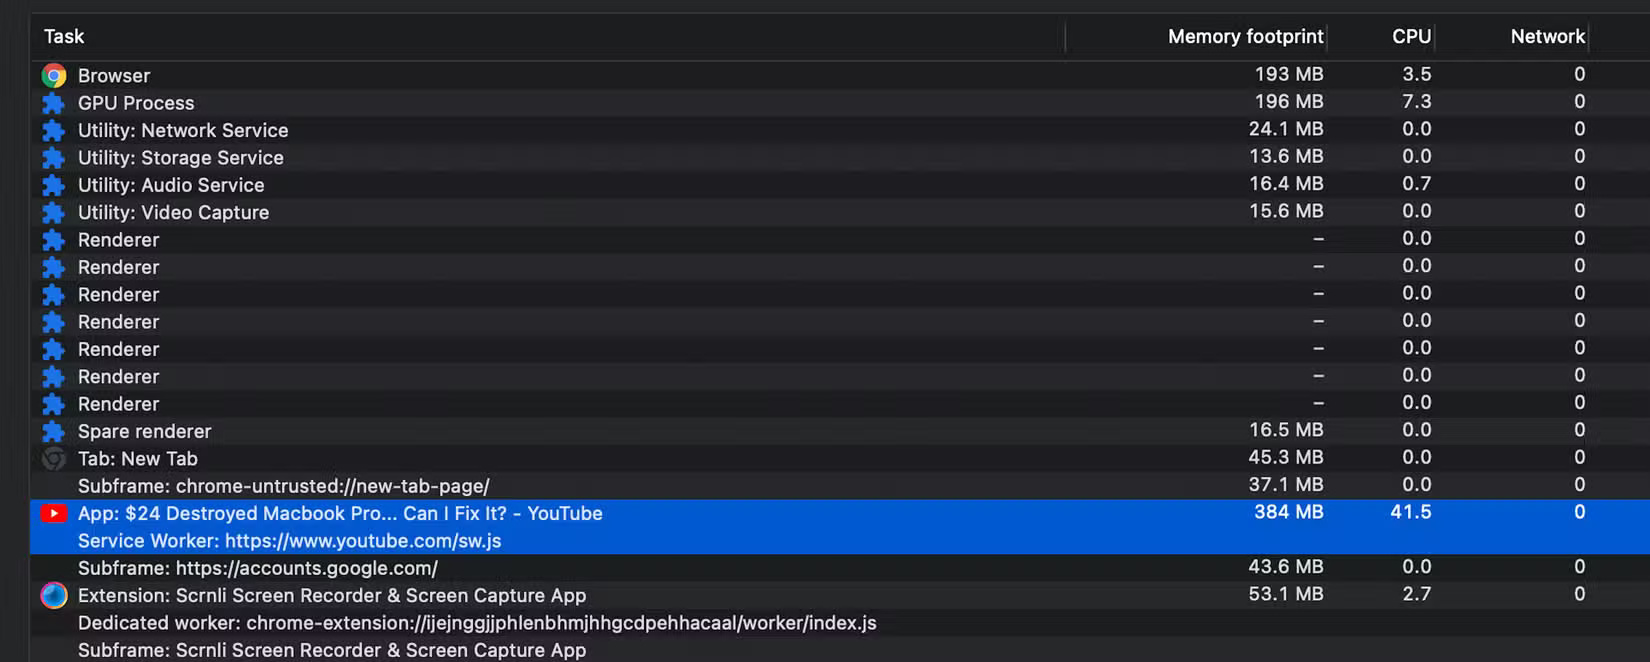Click the 196 MB memory value
Image resolution: width=1650 pixels, height=662 pixels.
(x=1289, y=101)
